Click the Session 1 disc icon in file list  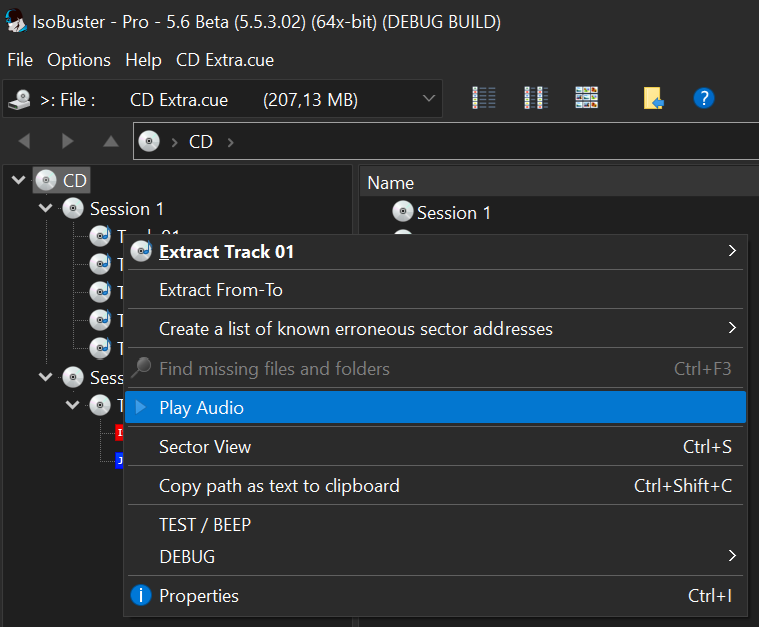point(403,212)
